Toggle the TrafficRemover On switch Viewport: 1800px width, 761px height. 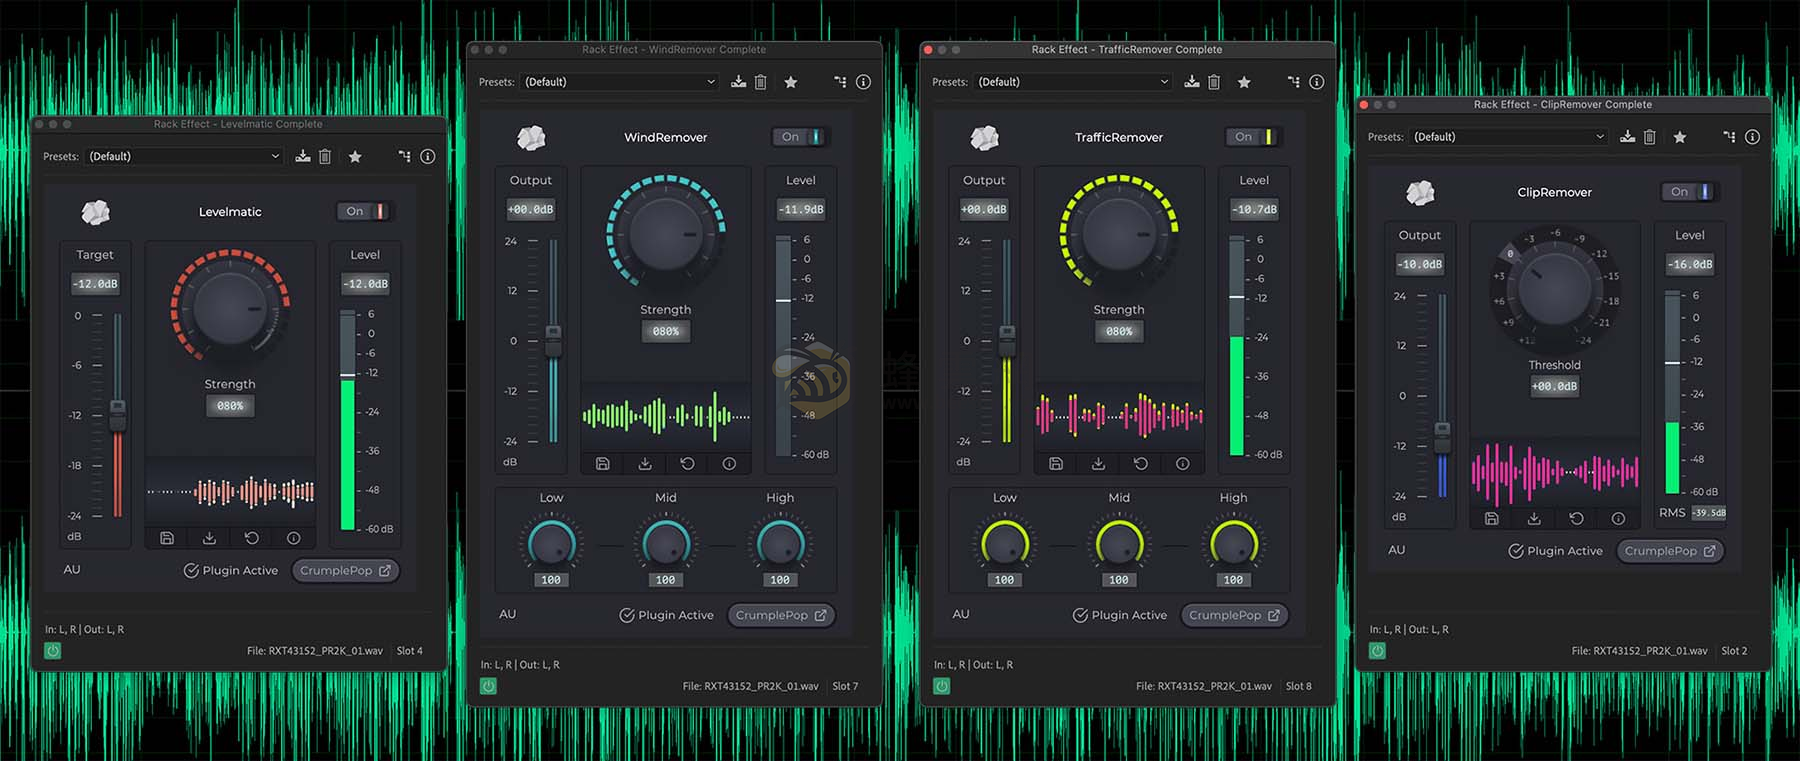(x=1254, y=137)
